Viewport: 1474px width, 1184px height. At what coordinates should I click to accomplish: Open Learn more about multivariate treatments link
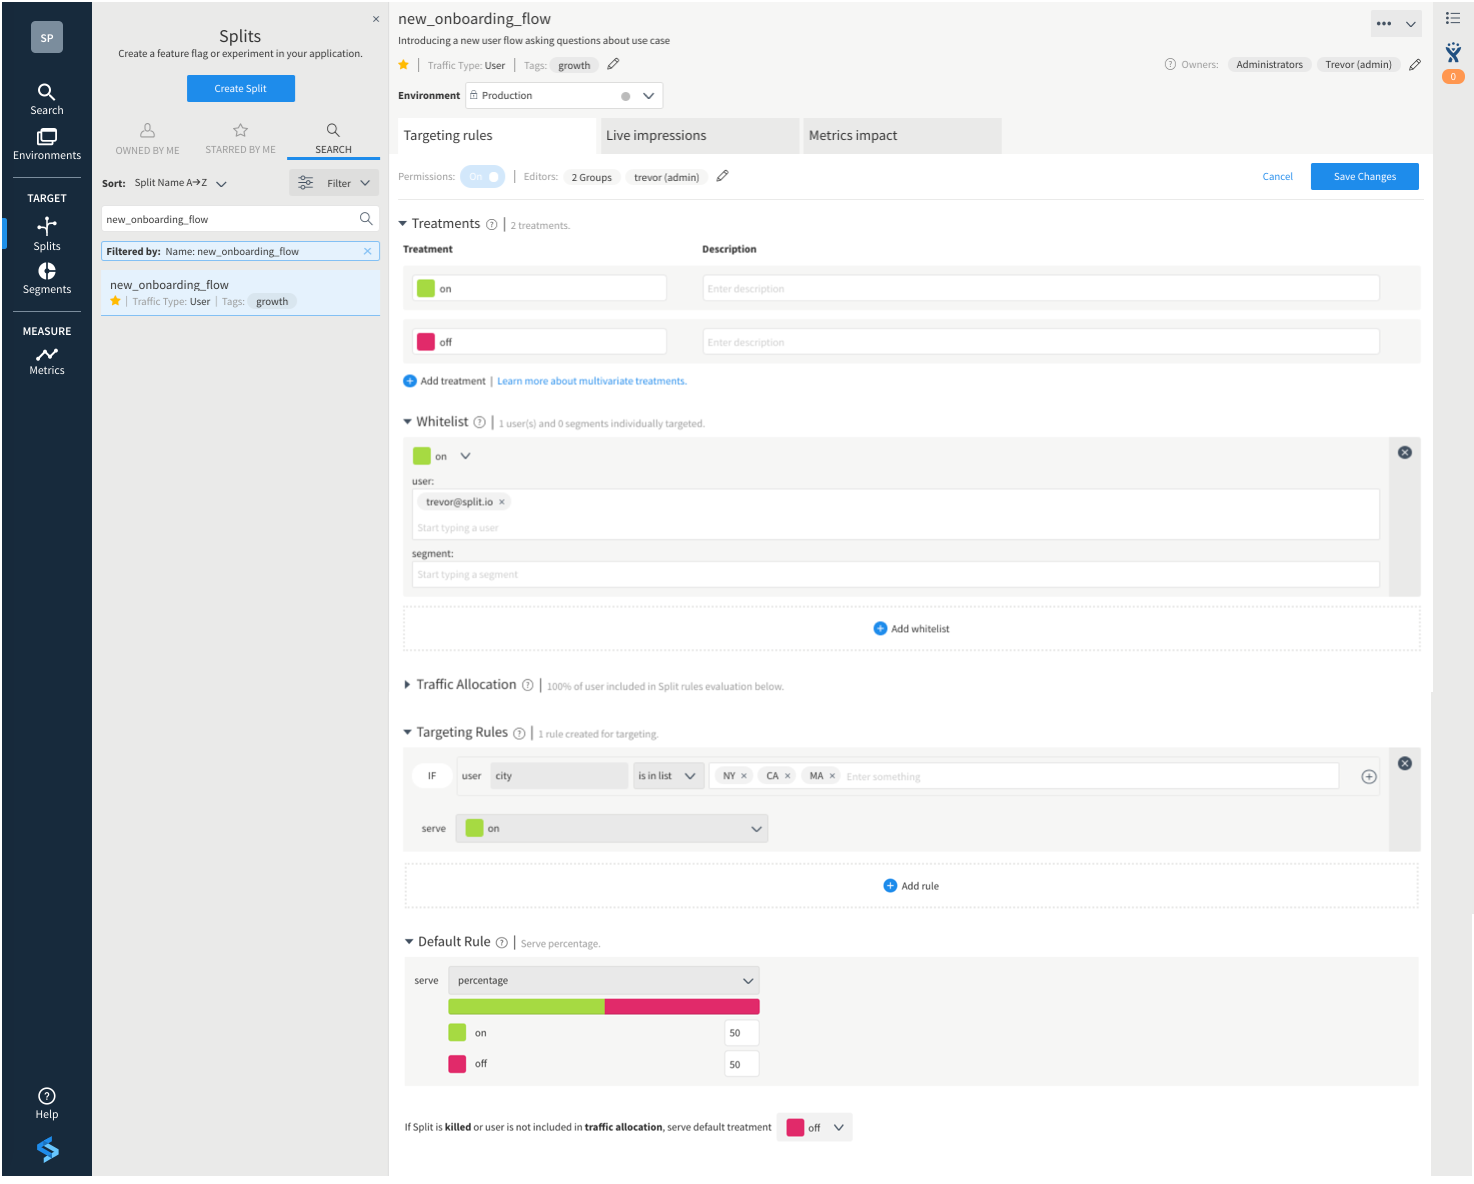point(592,381)
